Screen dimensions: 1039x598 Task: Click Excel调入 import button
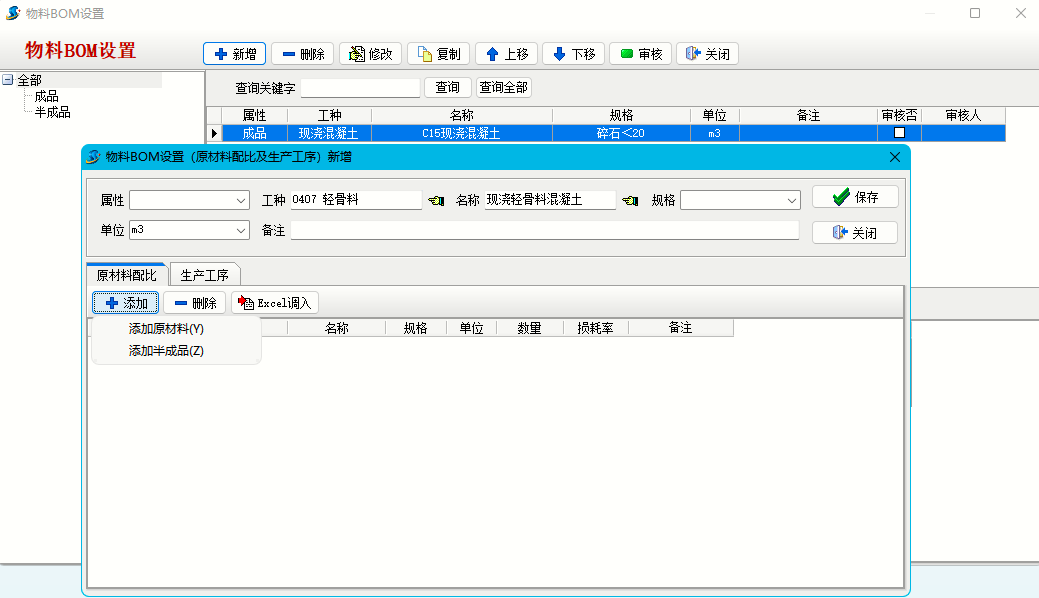pyautogui.click(x=275, y=303)
